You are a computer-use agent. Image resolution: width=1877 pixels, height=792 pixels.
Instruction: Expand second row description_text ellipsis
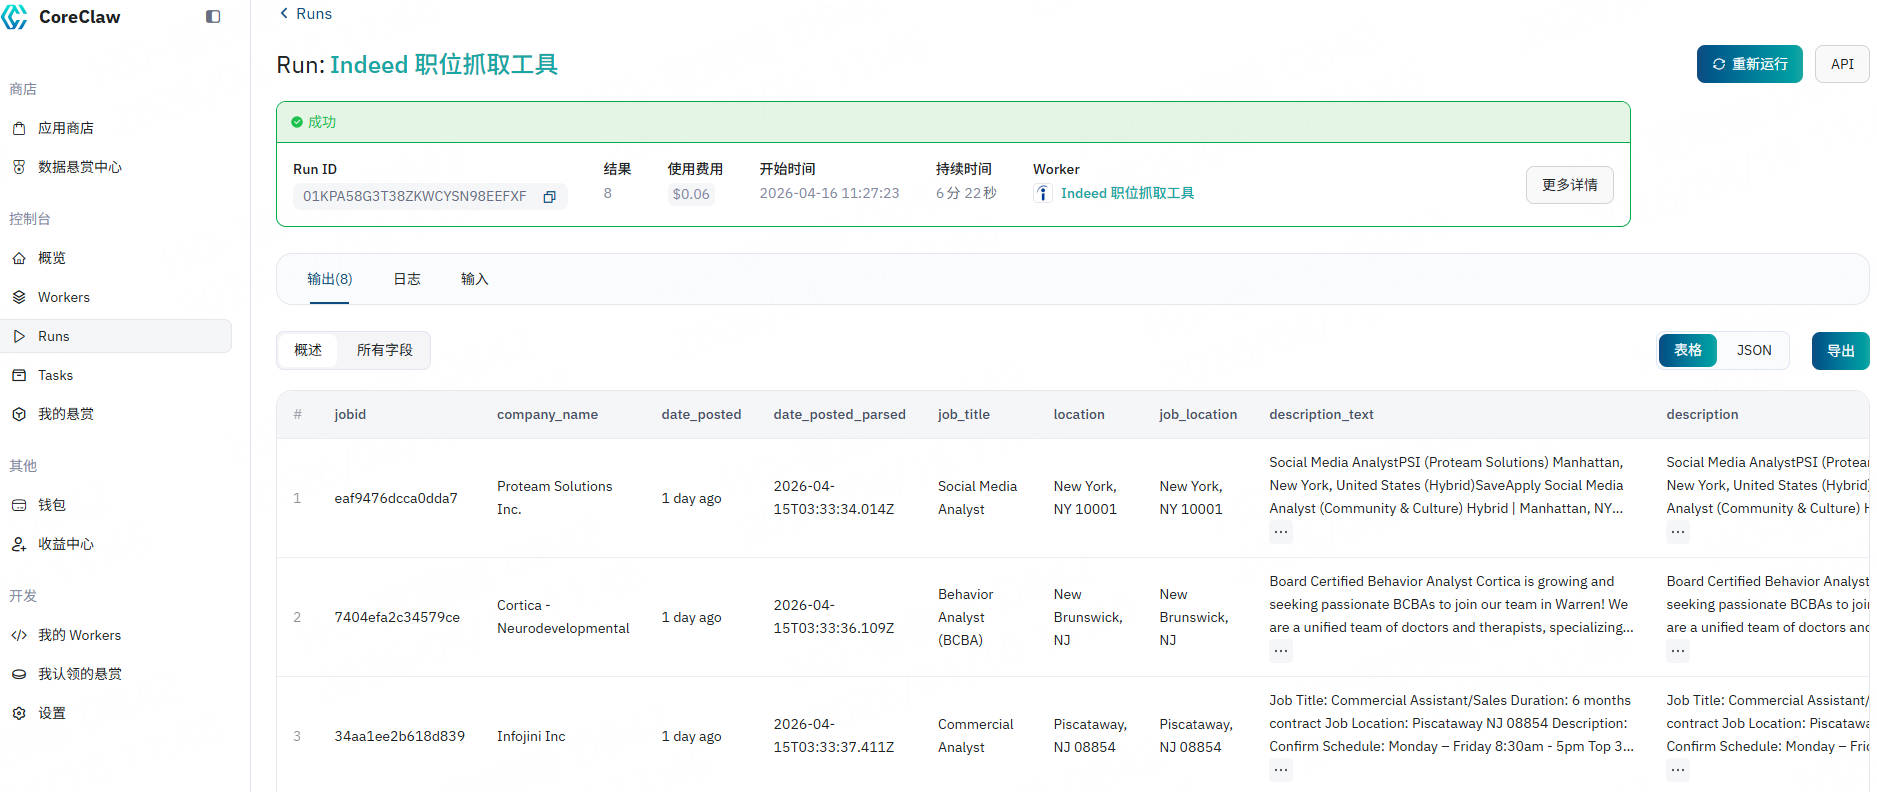(1280, 651)
